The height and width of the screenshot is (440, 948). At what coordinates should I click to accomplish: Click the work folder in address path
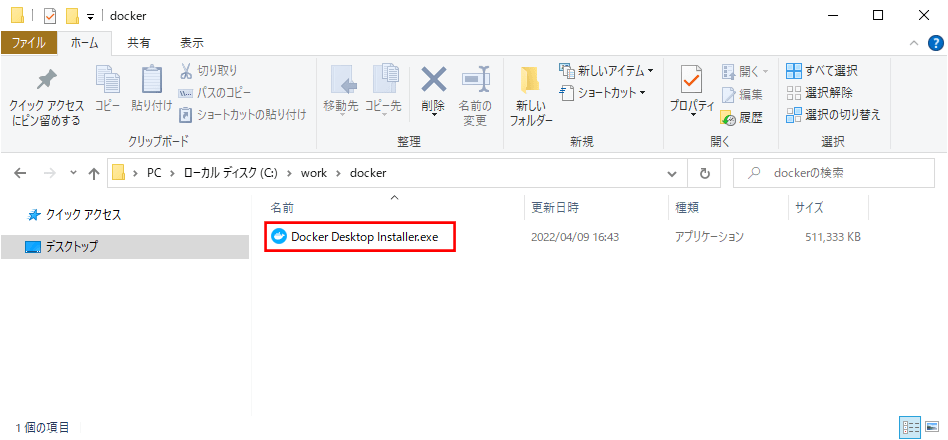[314, 173]
